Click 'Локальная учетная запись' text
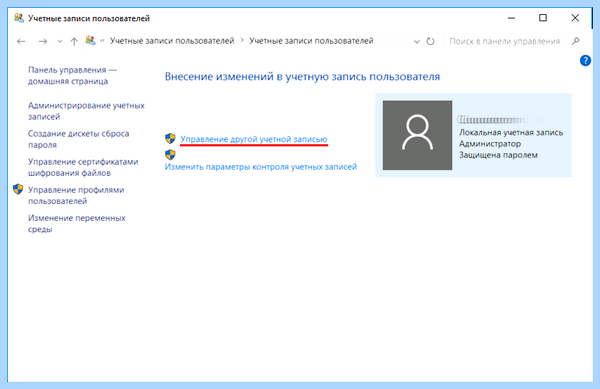Viewport: 600px width, 389px height. pos(511,133)
